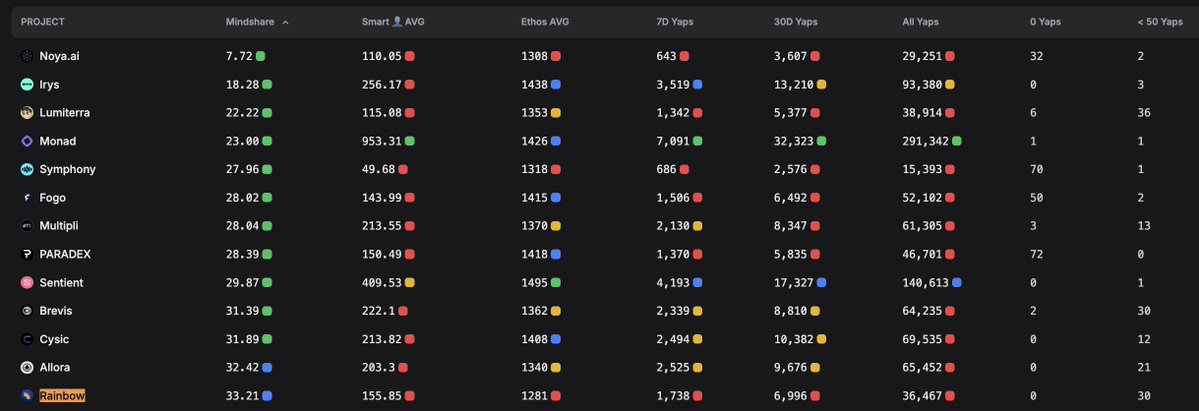1199x411 pixels.
Task: Click the Symphony project logo icon
Action: click(x=27, y=169)
